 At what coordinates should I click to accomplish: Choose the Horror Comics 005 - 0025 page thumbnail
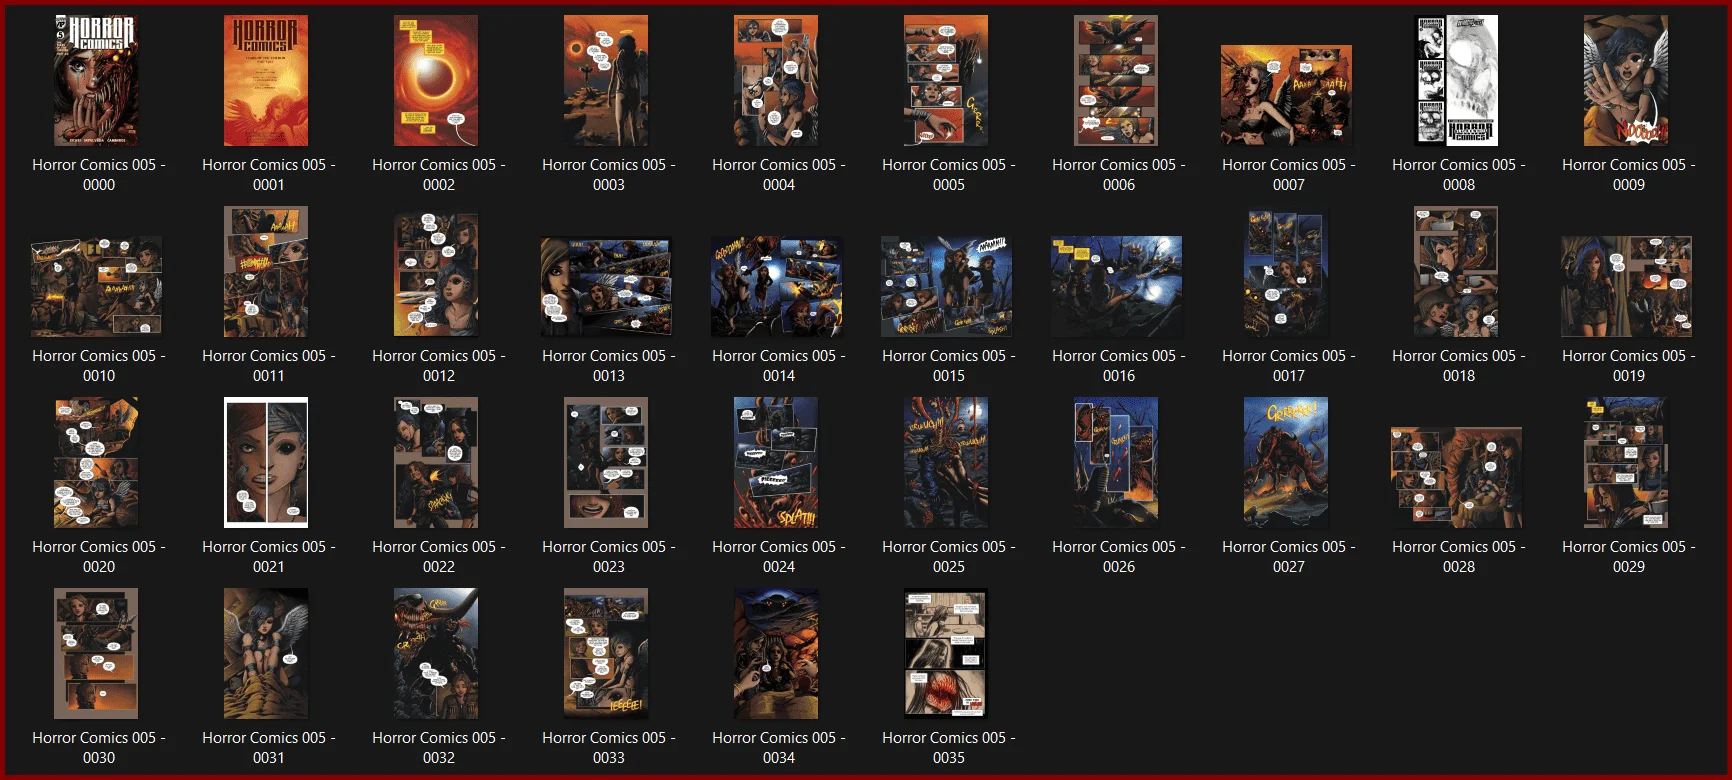(x=946, y=462)
